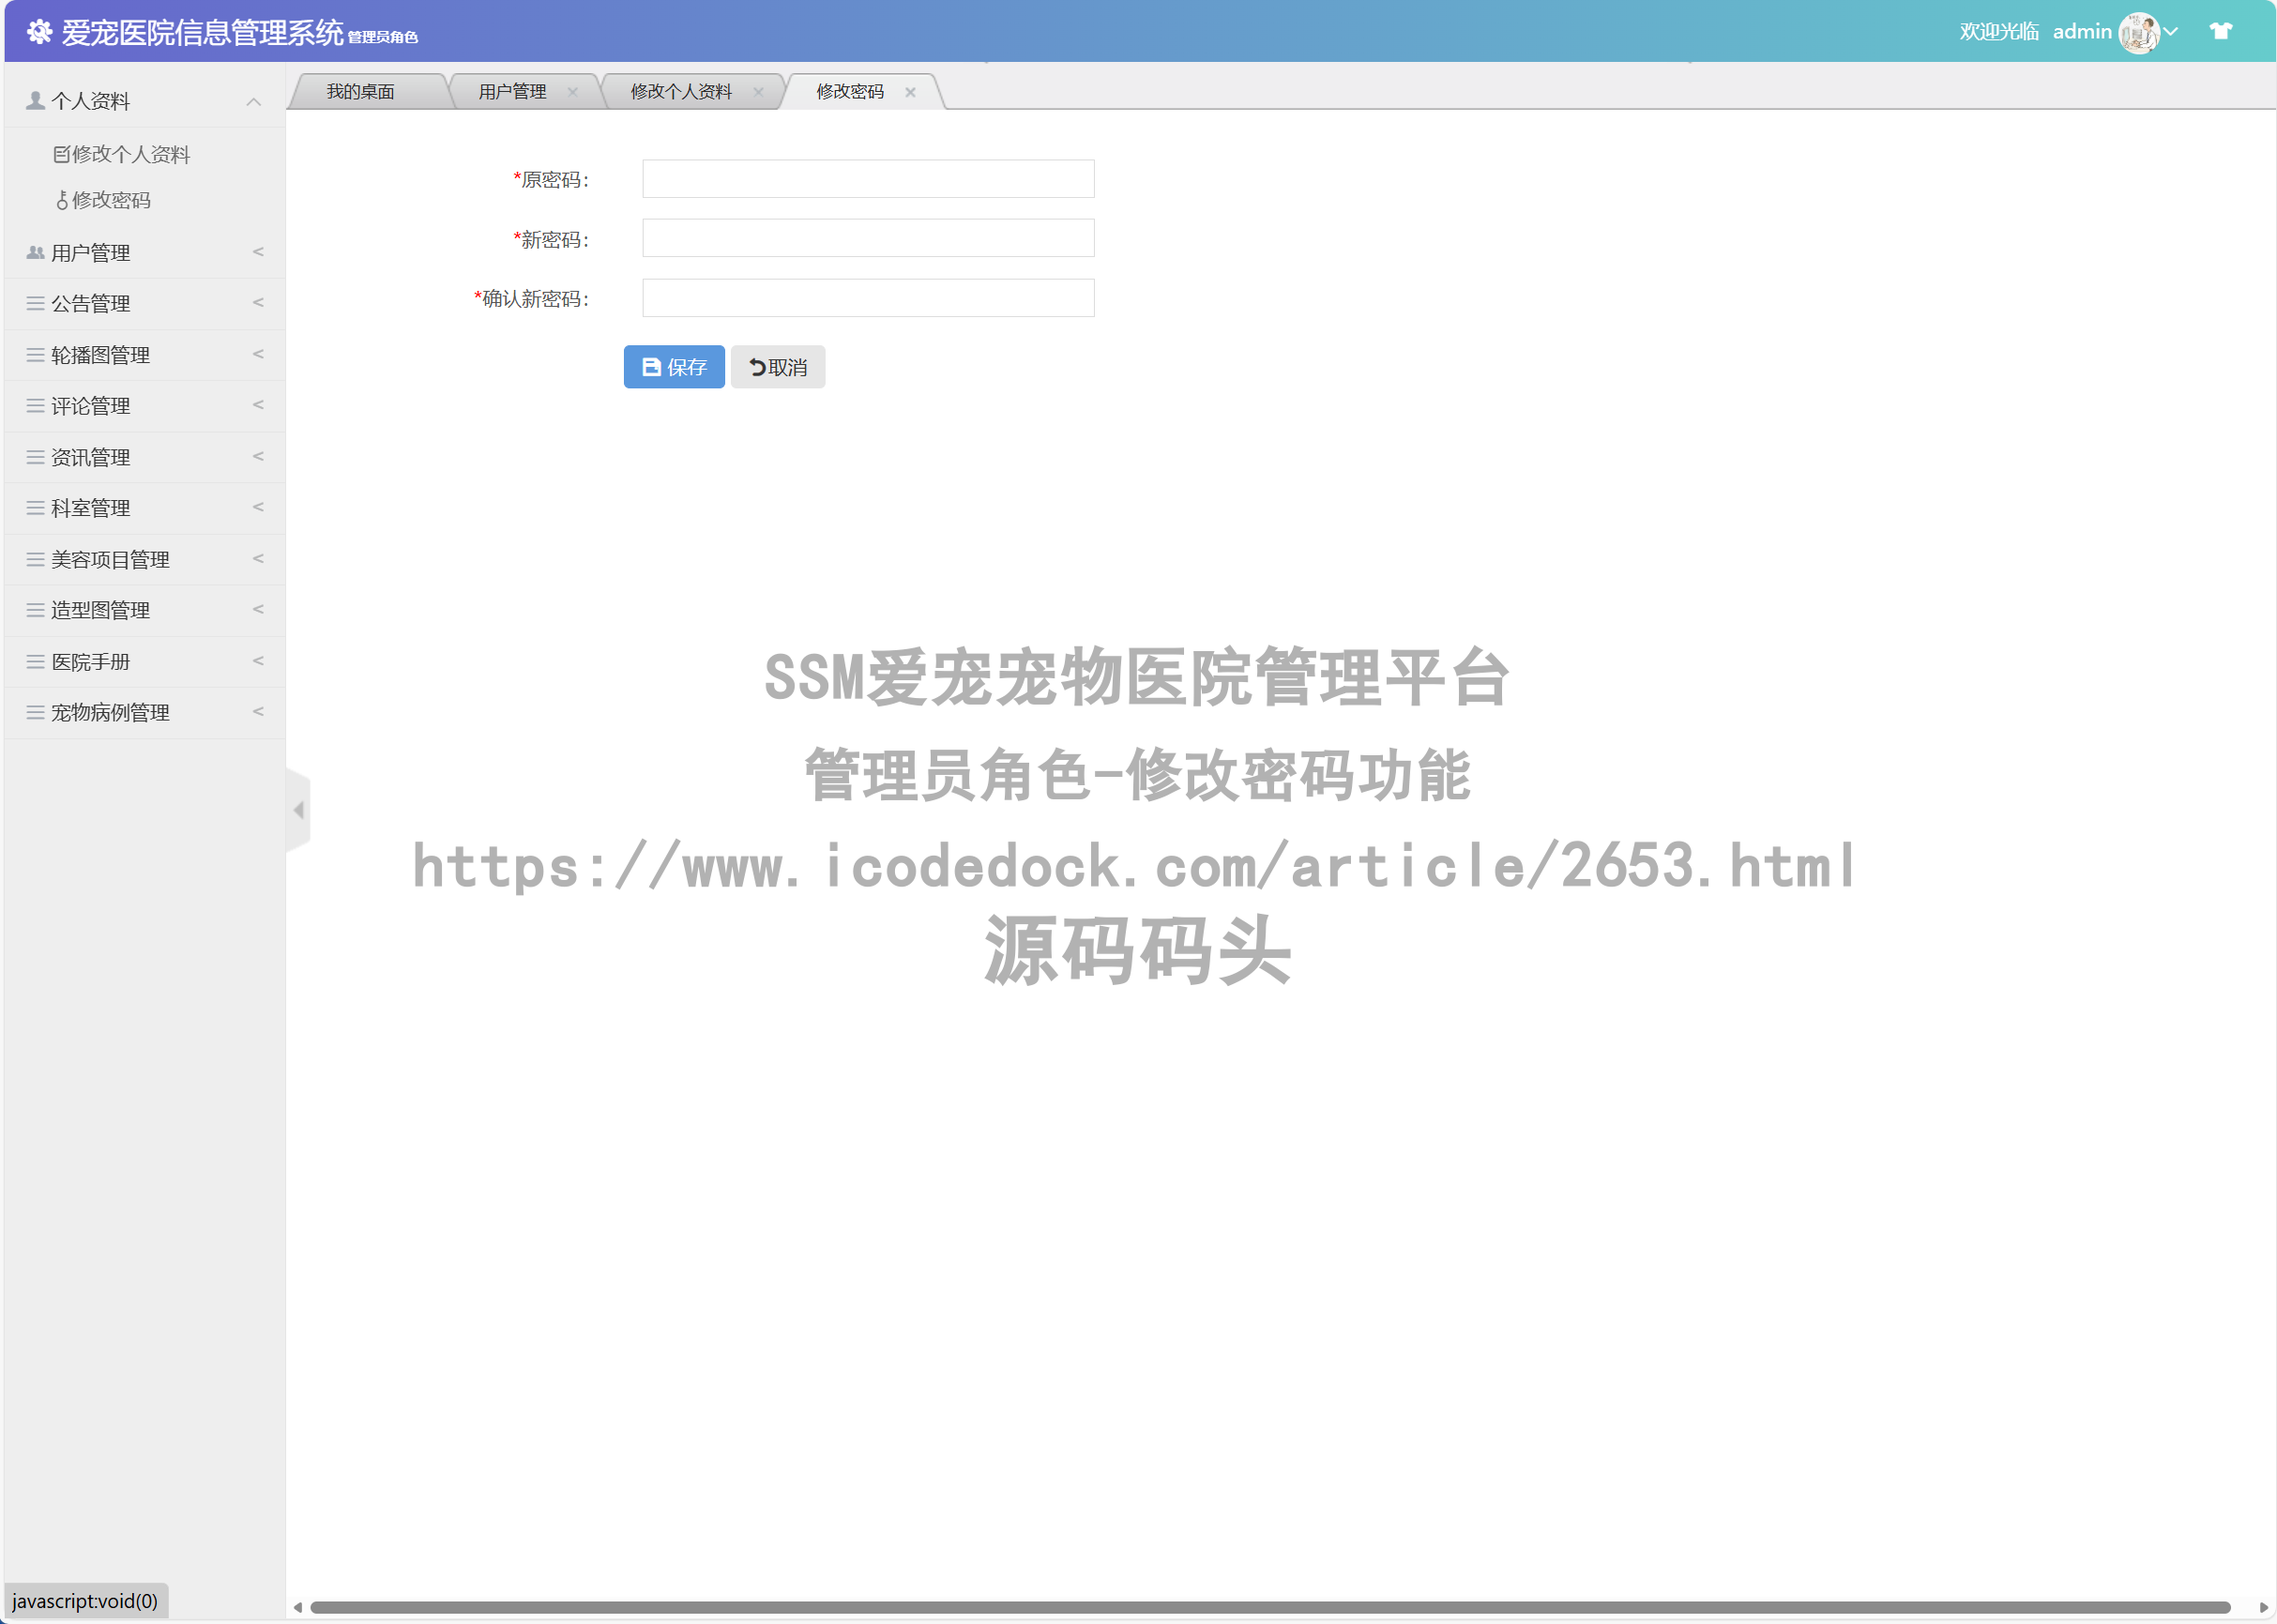Viewport: 2277px width, 1624px height.
Task: Open the admin account dropdown arrow
Action: coord(2170,31)
